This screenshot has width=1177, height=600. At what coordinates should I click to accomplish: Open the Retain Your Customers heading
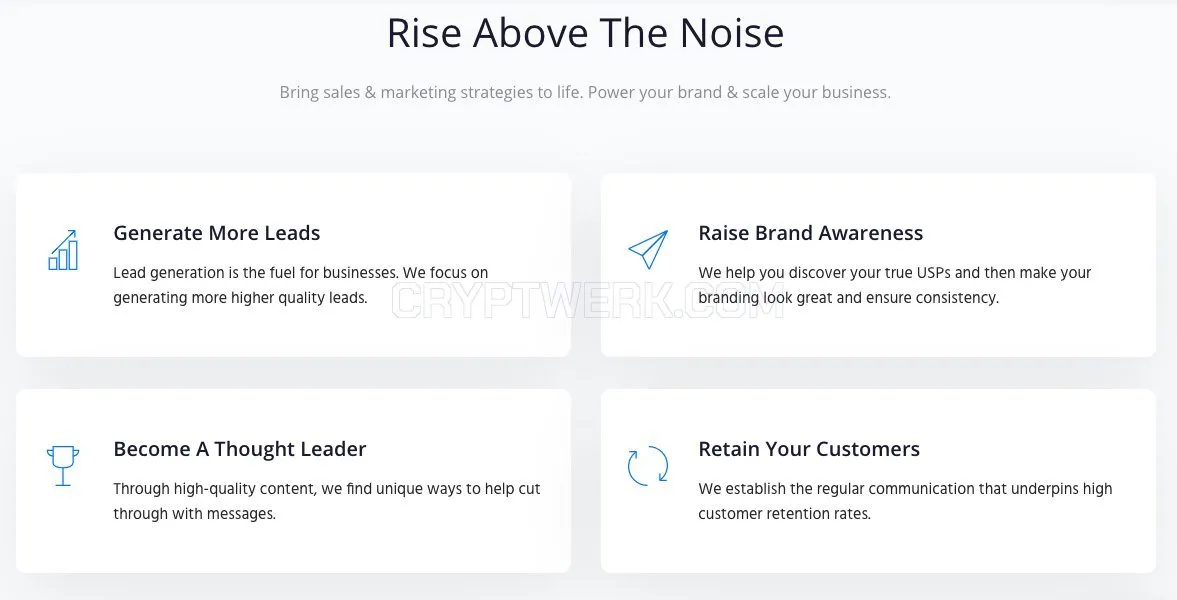pyautogui.click(x=809, y=449)
